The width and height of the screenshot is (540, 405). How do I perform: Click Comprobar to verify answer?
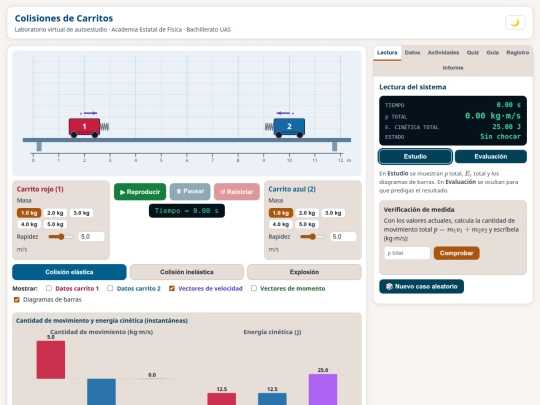(x=456, y=253)
